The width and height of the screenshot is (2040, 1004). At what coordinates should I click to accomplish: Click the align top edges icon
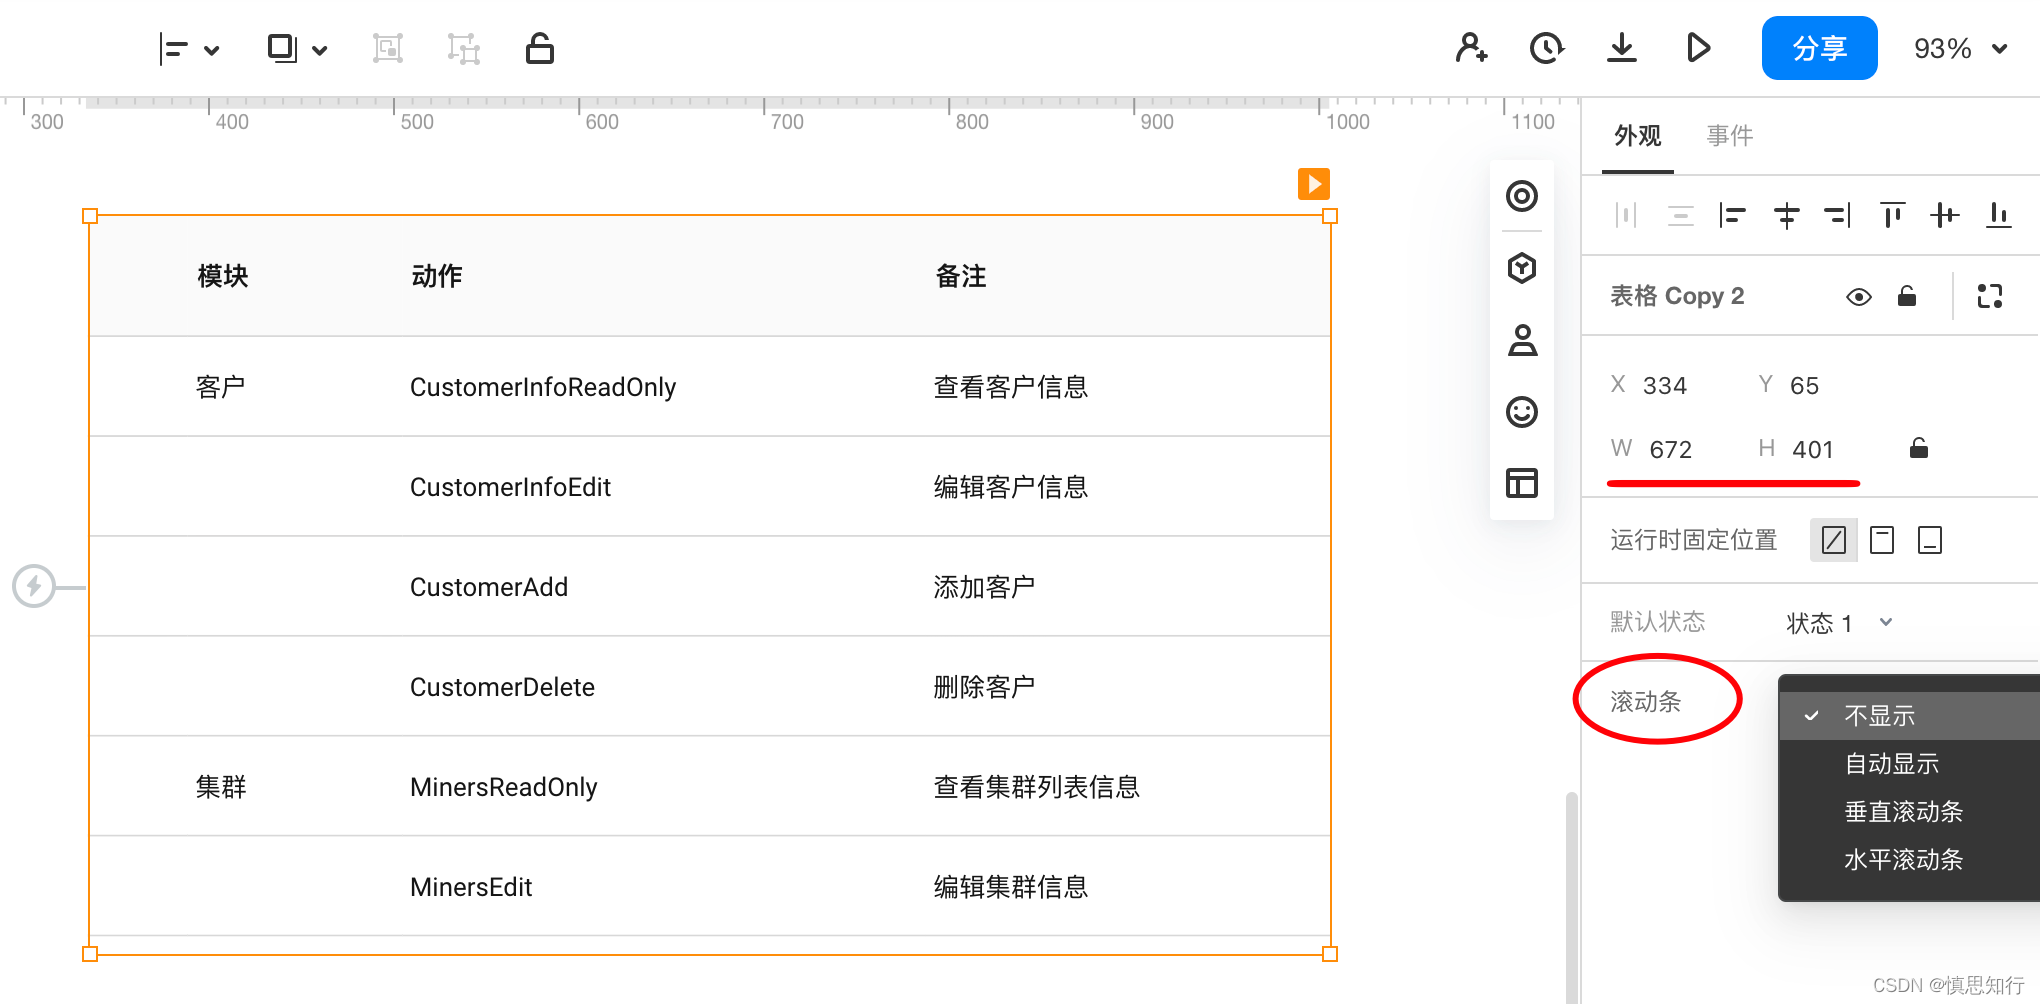tap(1892, 215)
